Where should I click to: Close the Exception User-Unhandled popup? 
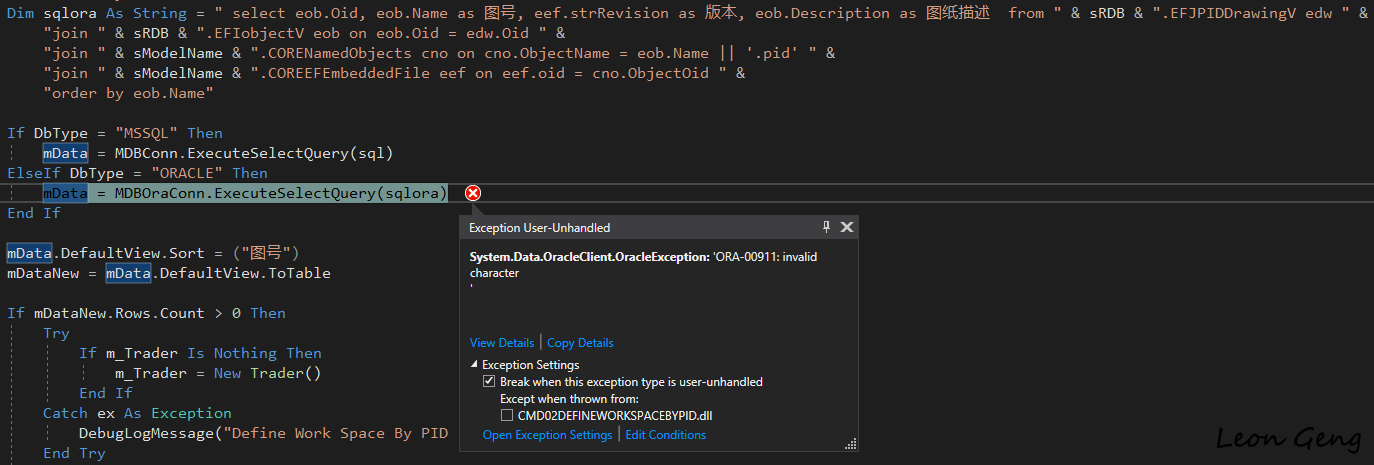click(x=846, y=227)
